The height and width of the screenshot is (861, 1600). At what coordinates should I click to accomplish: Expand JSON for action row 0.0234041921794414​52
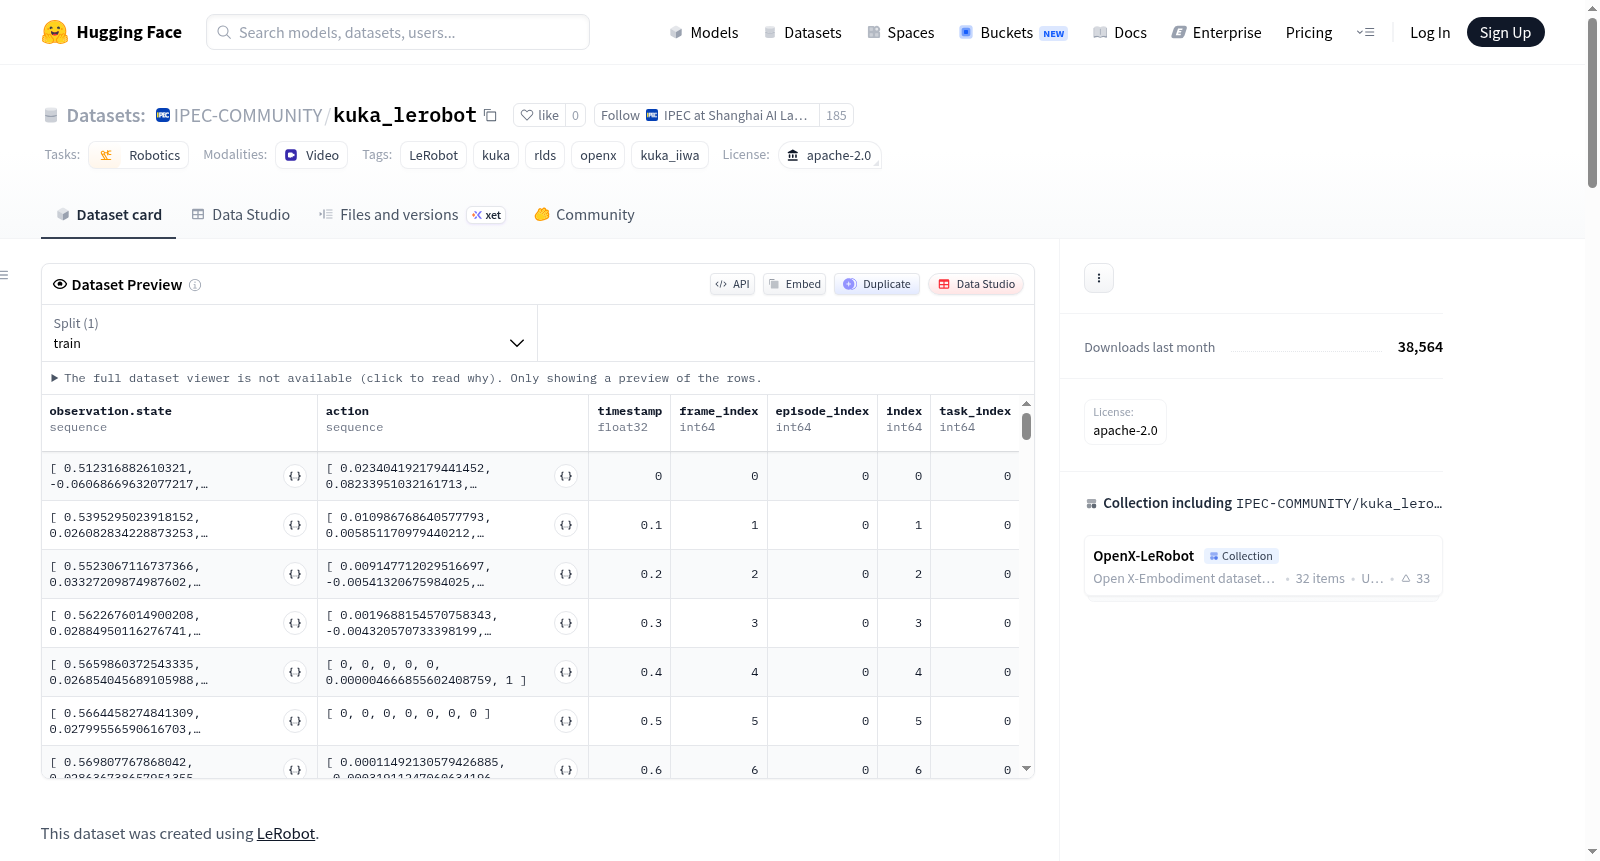click(566, 476)
